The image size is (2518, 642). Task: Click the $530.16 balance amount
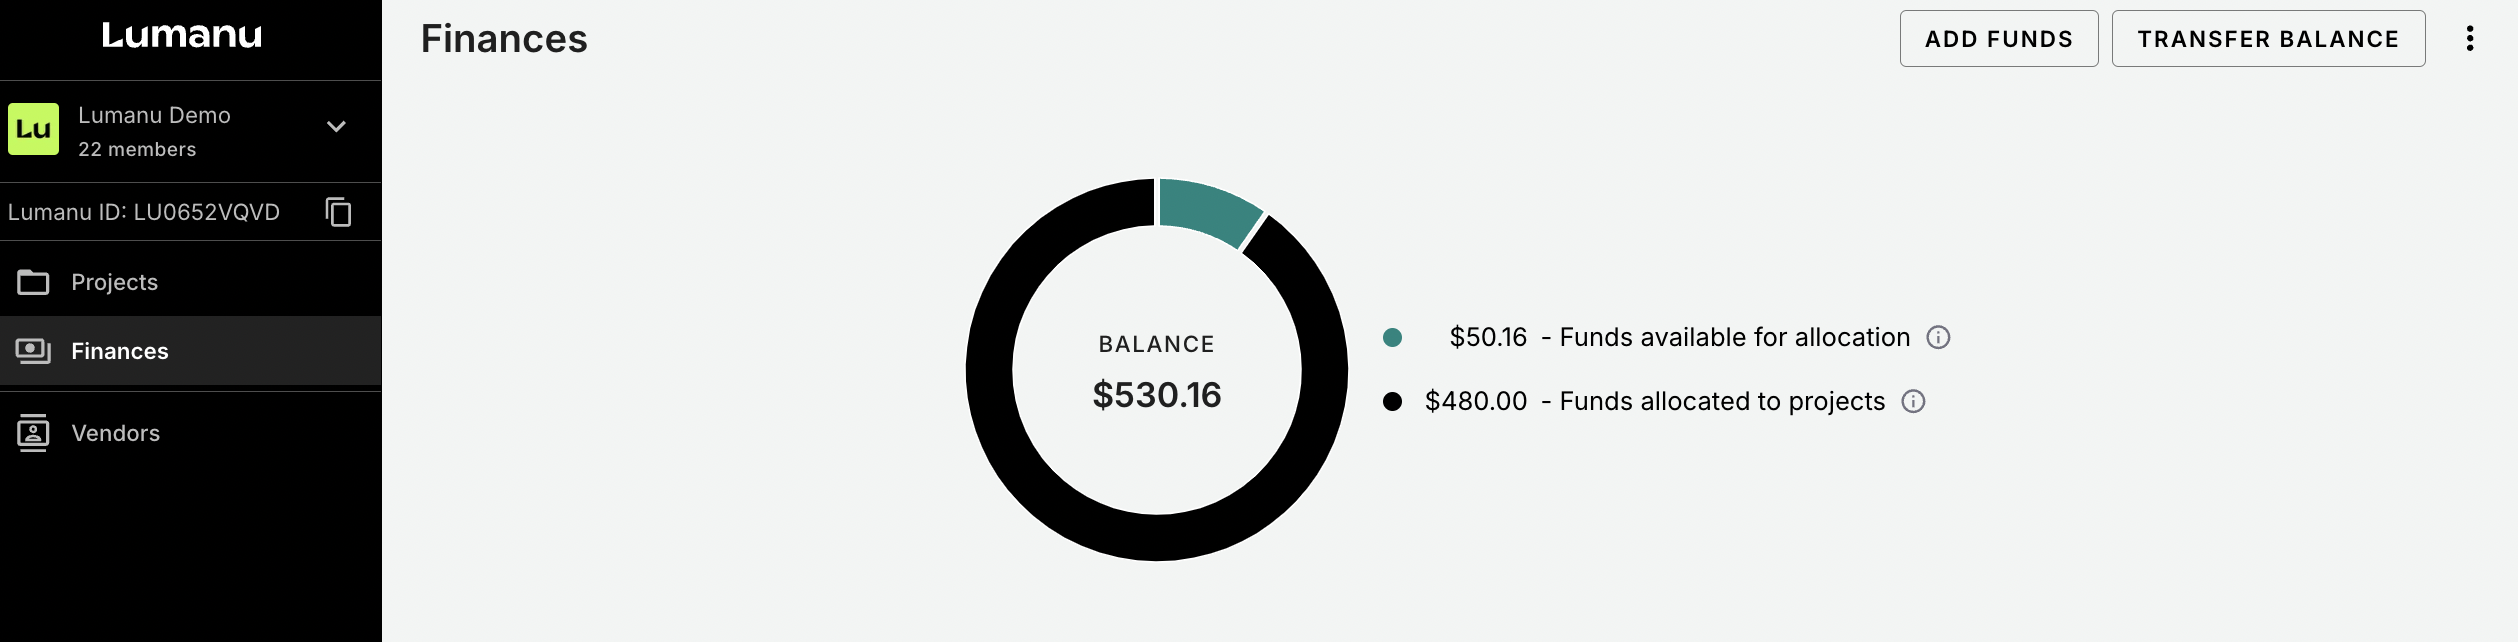(1157, 395)
